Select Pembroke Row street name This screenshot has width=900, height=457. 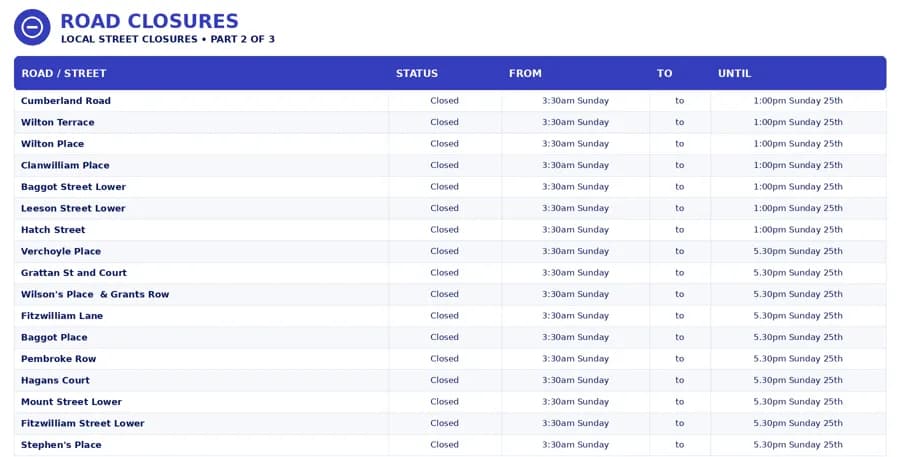coord(59,359)
